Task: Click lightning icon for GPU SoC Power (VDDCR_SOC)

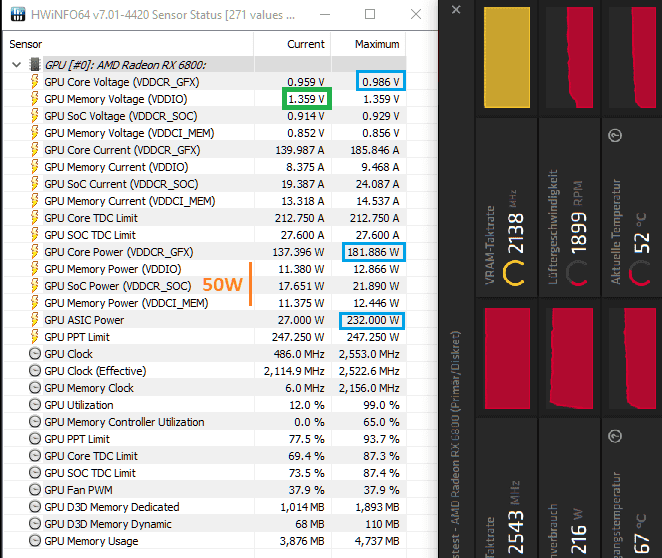Action: pos(35,285)
